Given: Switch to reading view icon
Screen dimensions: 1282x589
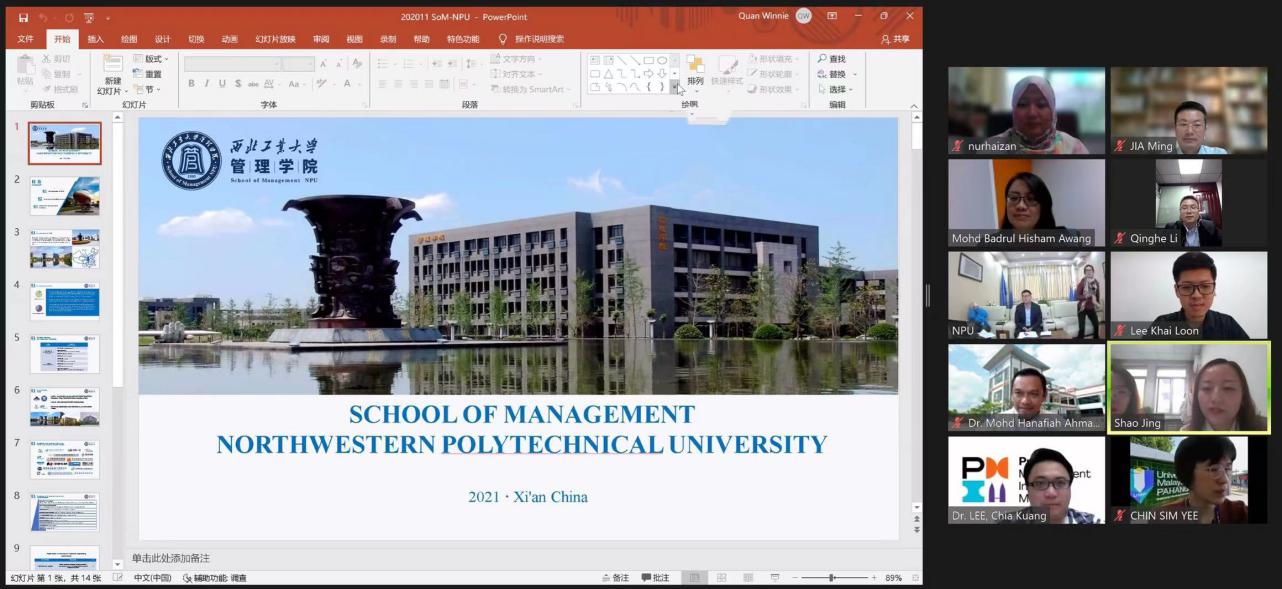Looking at the screenshot, I should click(x=746, y=578).
